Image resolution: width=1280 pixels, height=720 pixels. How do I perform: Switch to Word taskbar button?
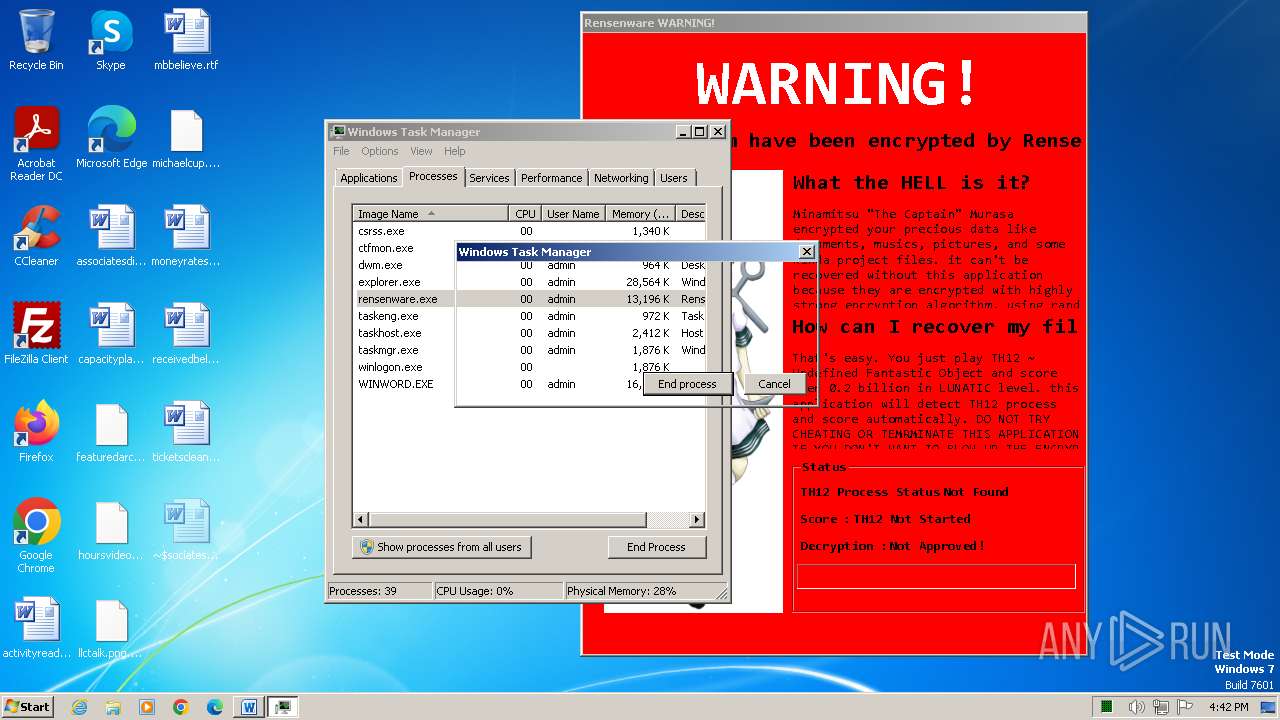[x=249, y=707]
